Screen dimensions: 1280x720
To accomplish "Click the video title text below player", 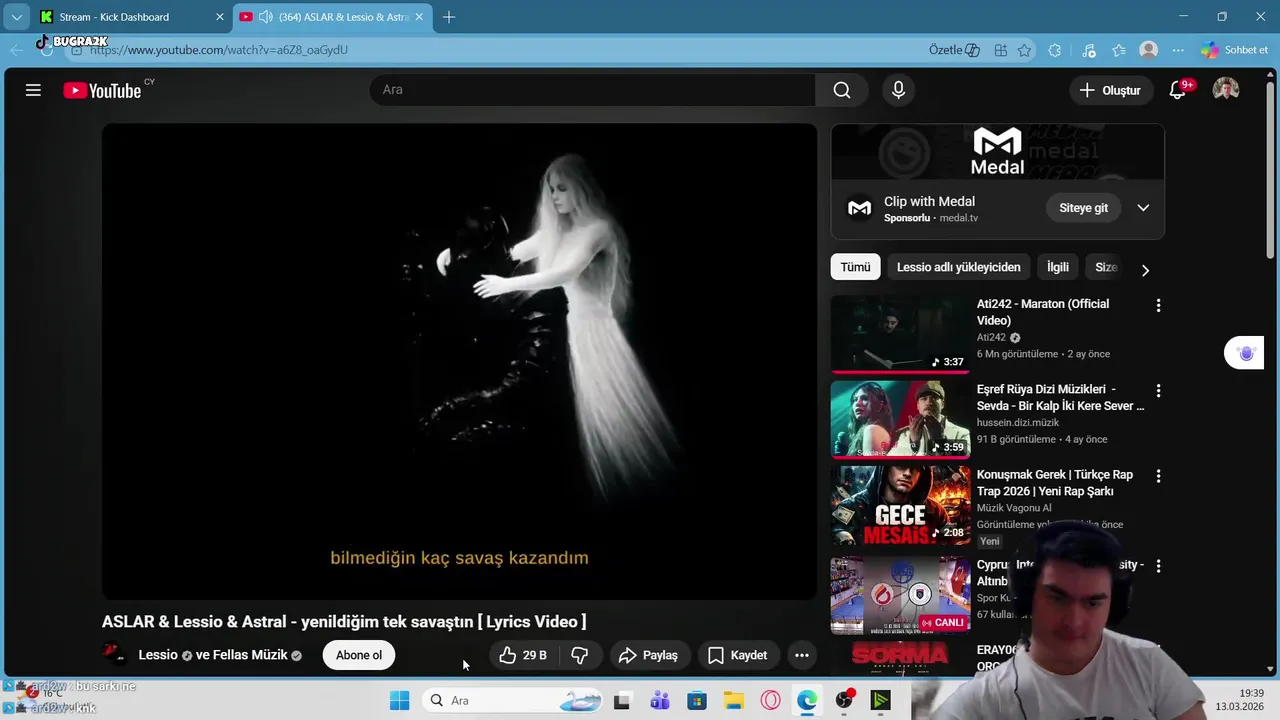I will coord(344,622).
